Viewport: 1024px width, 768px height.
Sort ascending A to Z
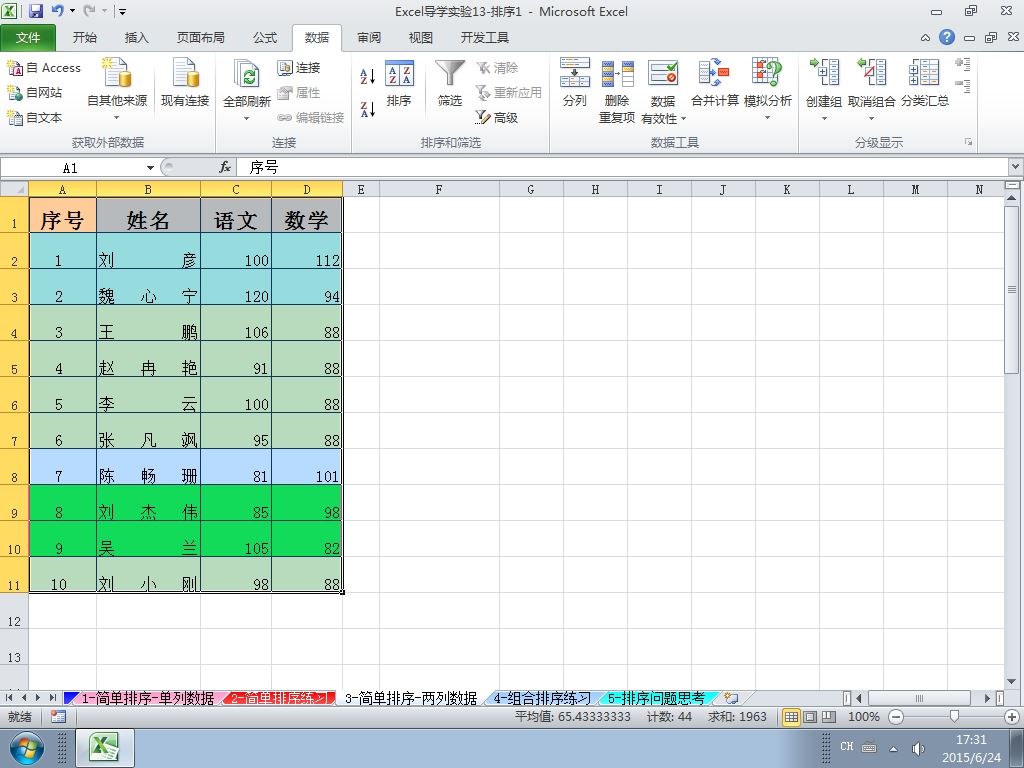(x=368, y=76)
